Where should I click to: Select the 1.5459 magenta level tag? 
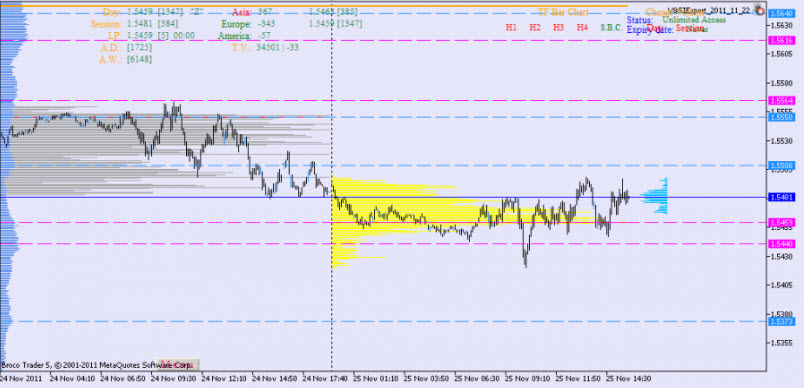pyautogui.click(x=782, y=222)
